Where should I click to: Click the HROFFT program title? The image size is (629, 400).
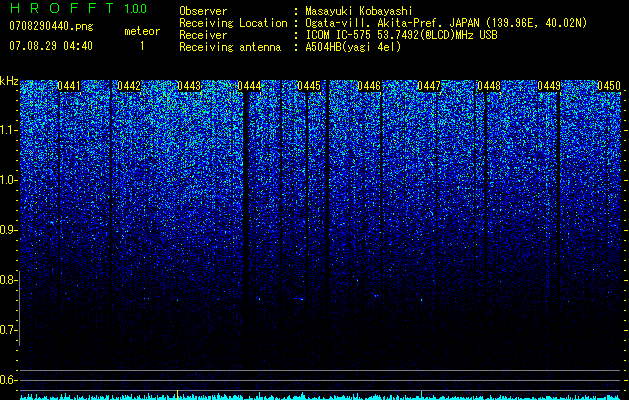(62, 8)
